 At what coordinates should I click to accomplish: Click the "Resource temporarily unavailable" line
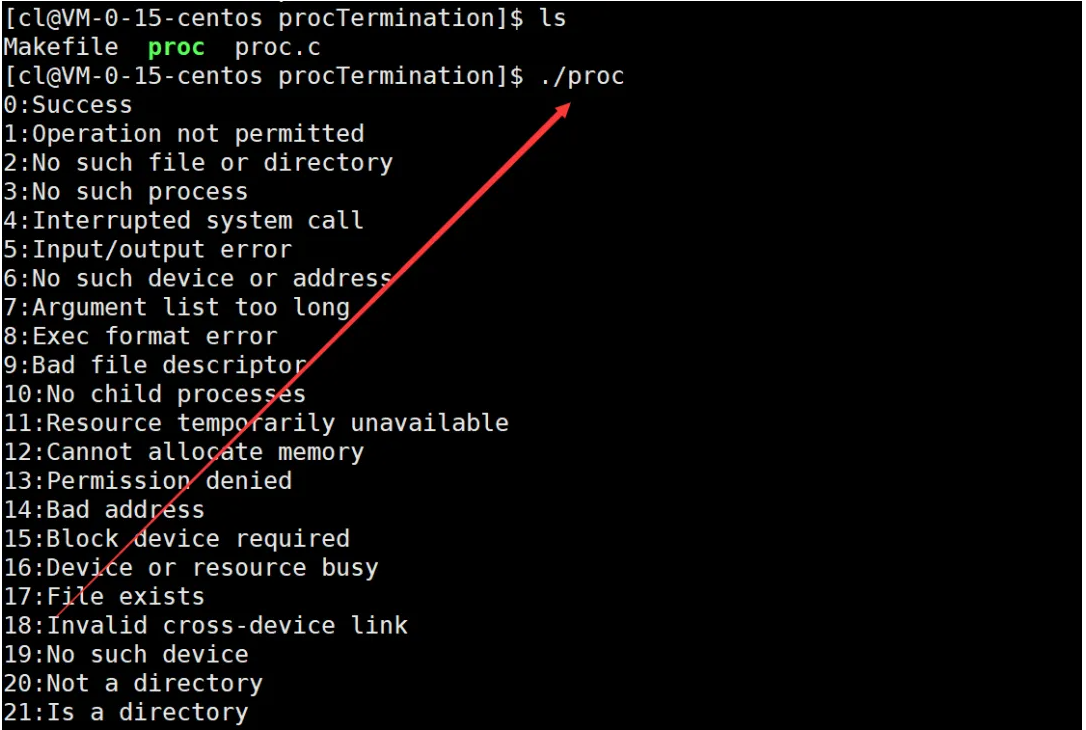pyautogui.click(x=256, y=424)
